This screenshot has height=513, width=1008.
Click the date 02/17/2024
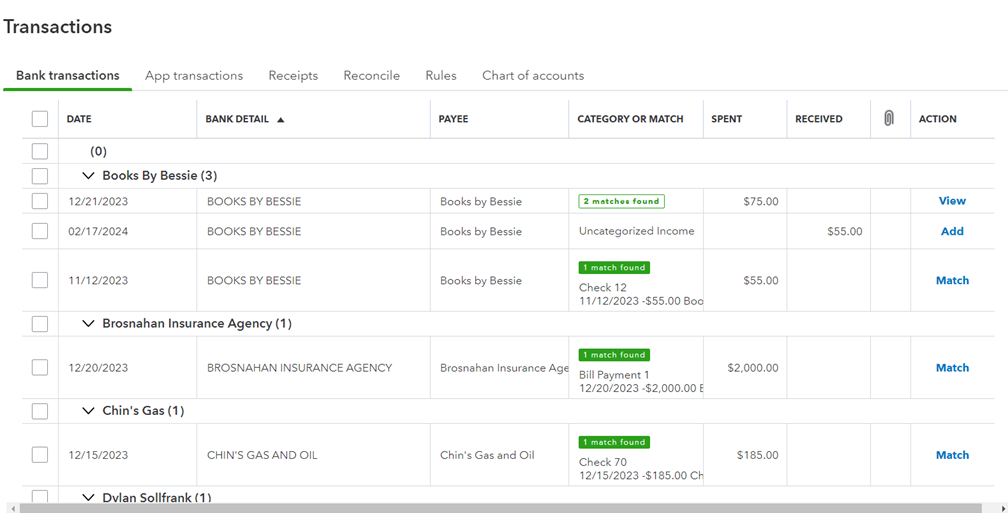tap(98, 231)
